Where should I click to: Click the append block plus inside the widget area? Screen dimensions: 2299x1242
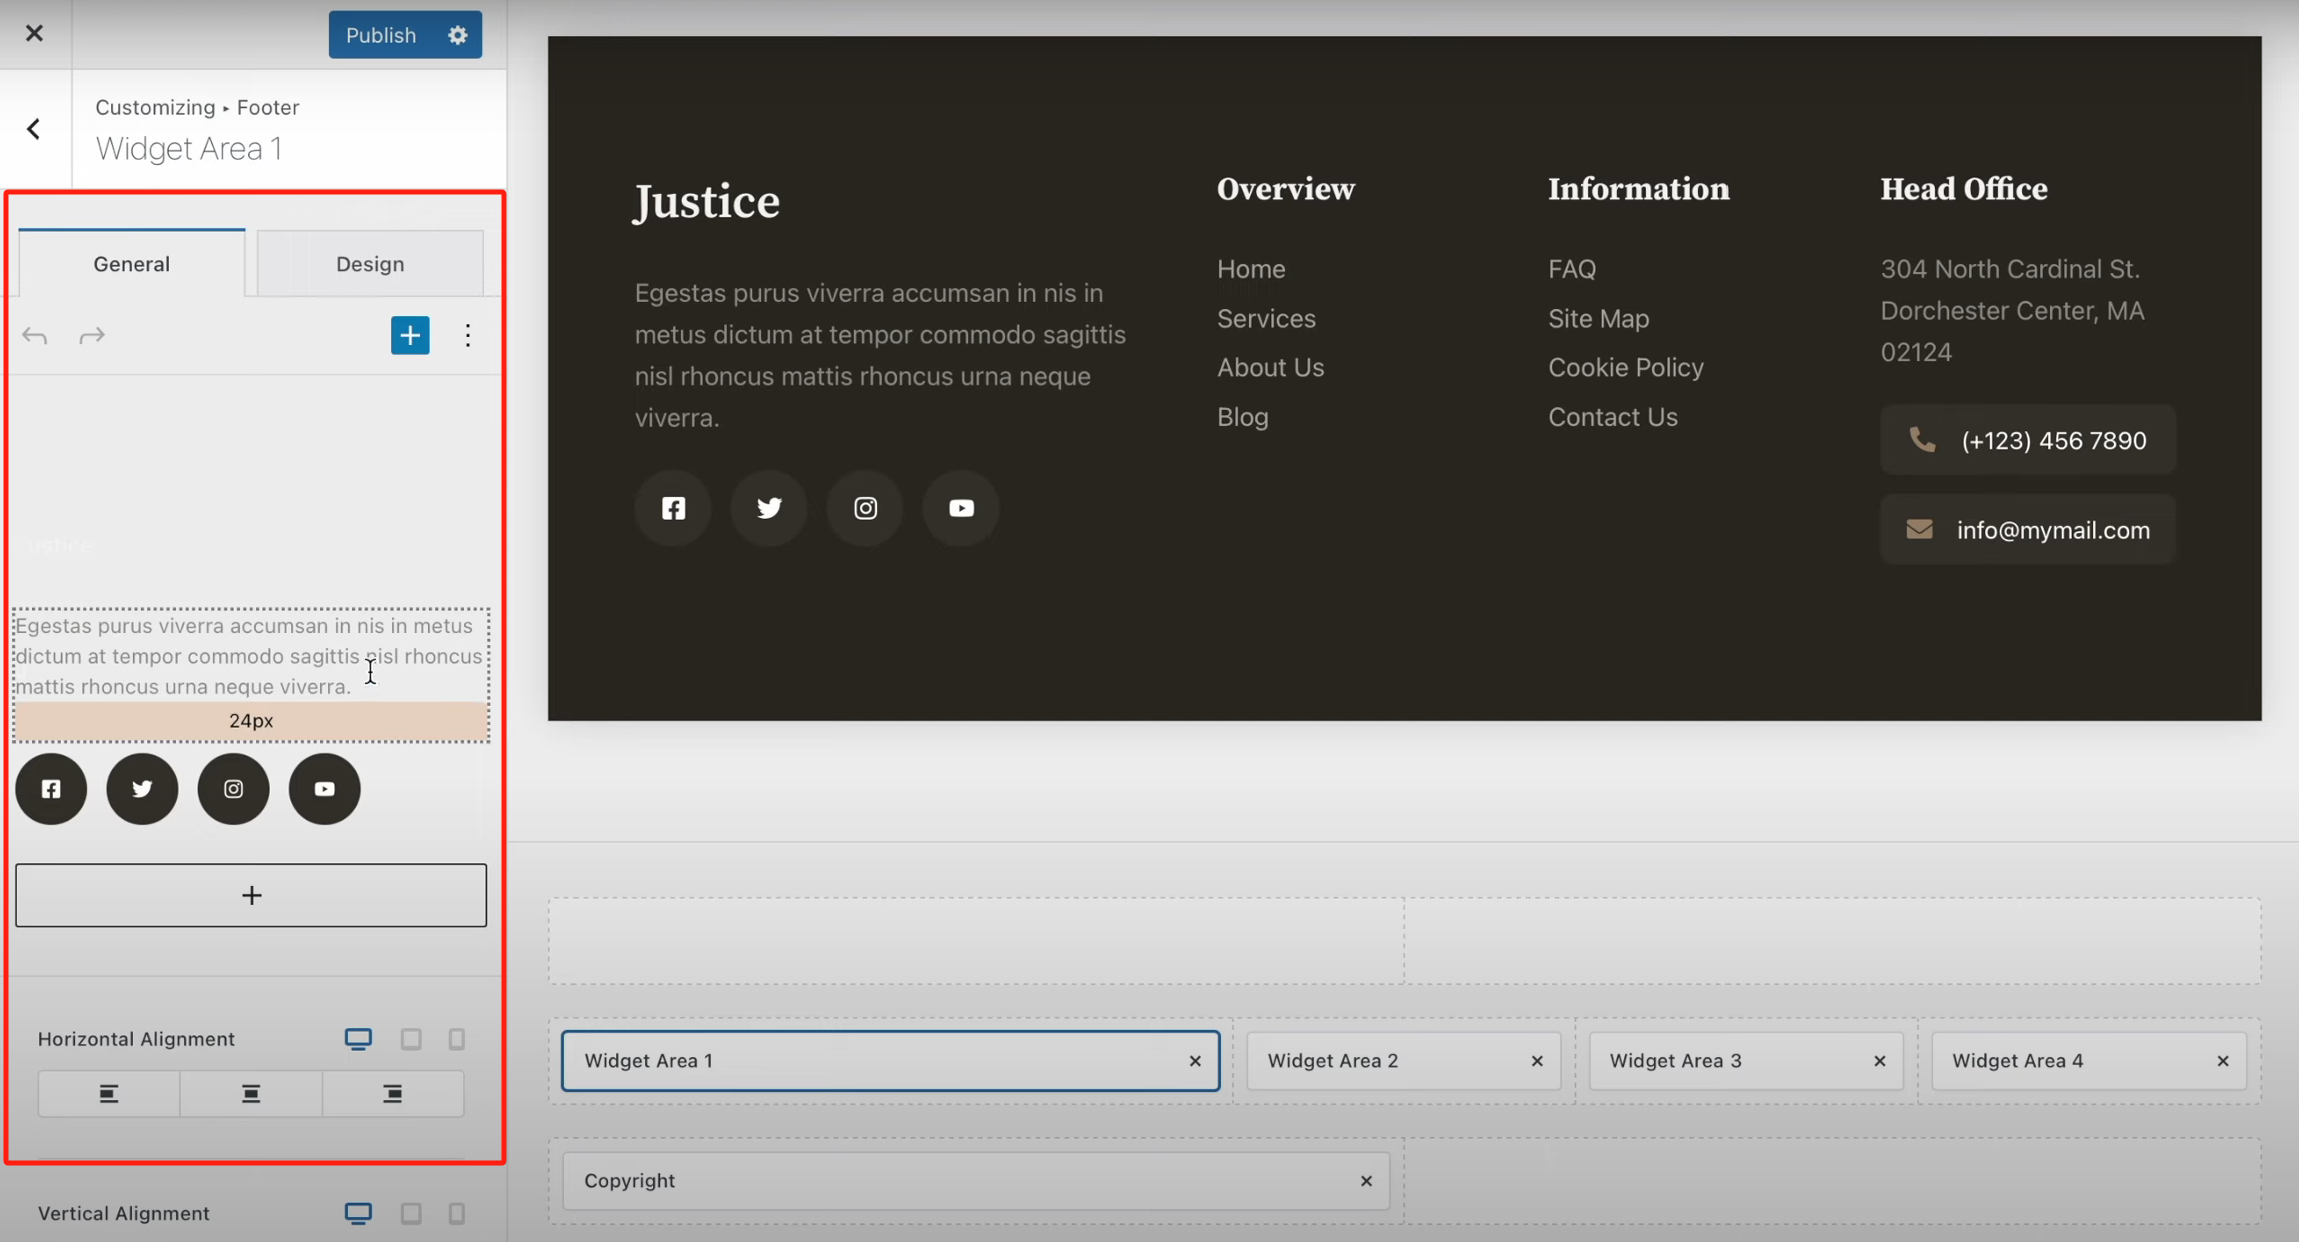(250, 895)
